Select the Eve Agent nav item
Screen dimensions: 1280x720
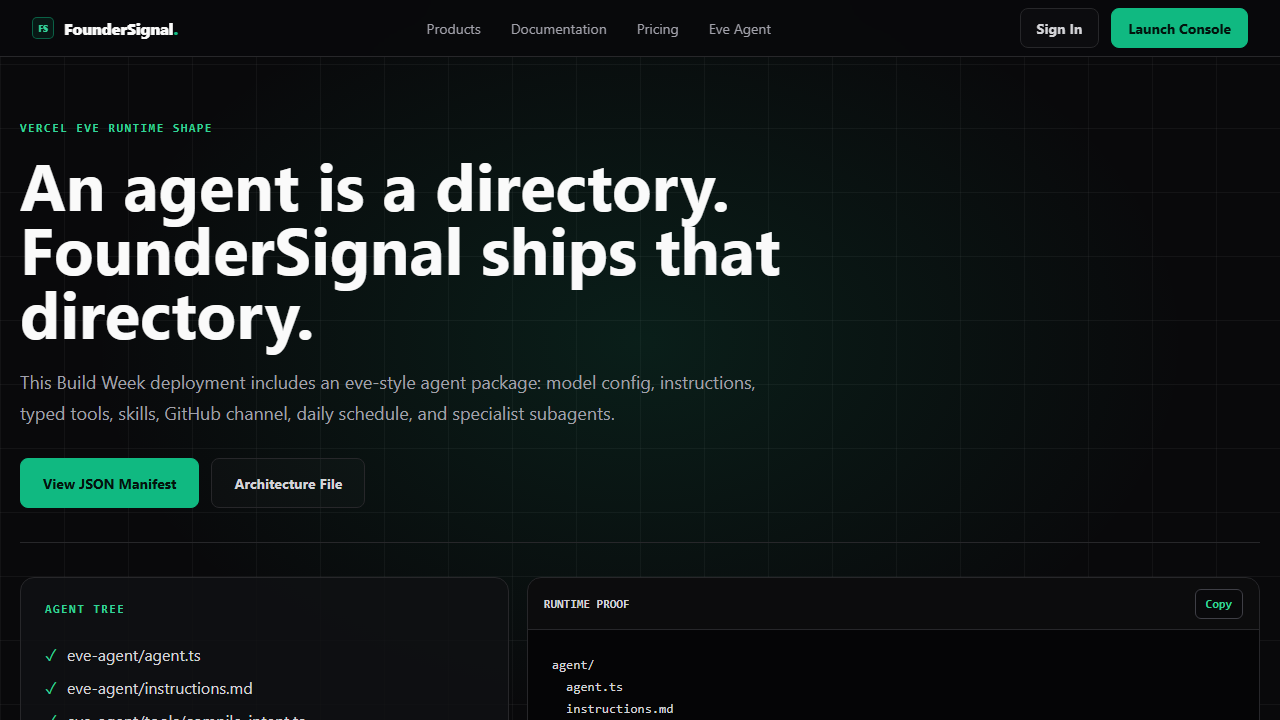point(739,29)
